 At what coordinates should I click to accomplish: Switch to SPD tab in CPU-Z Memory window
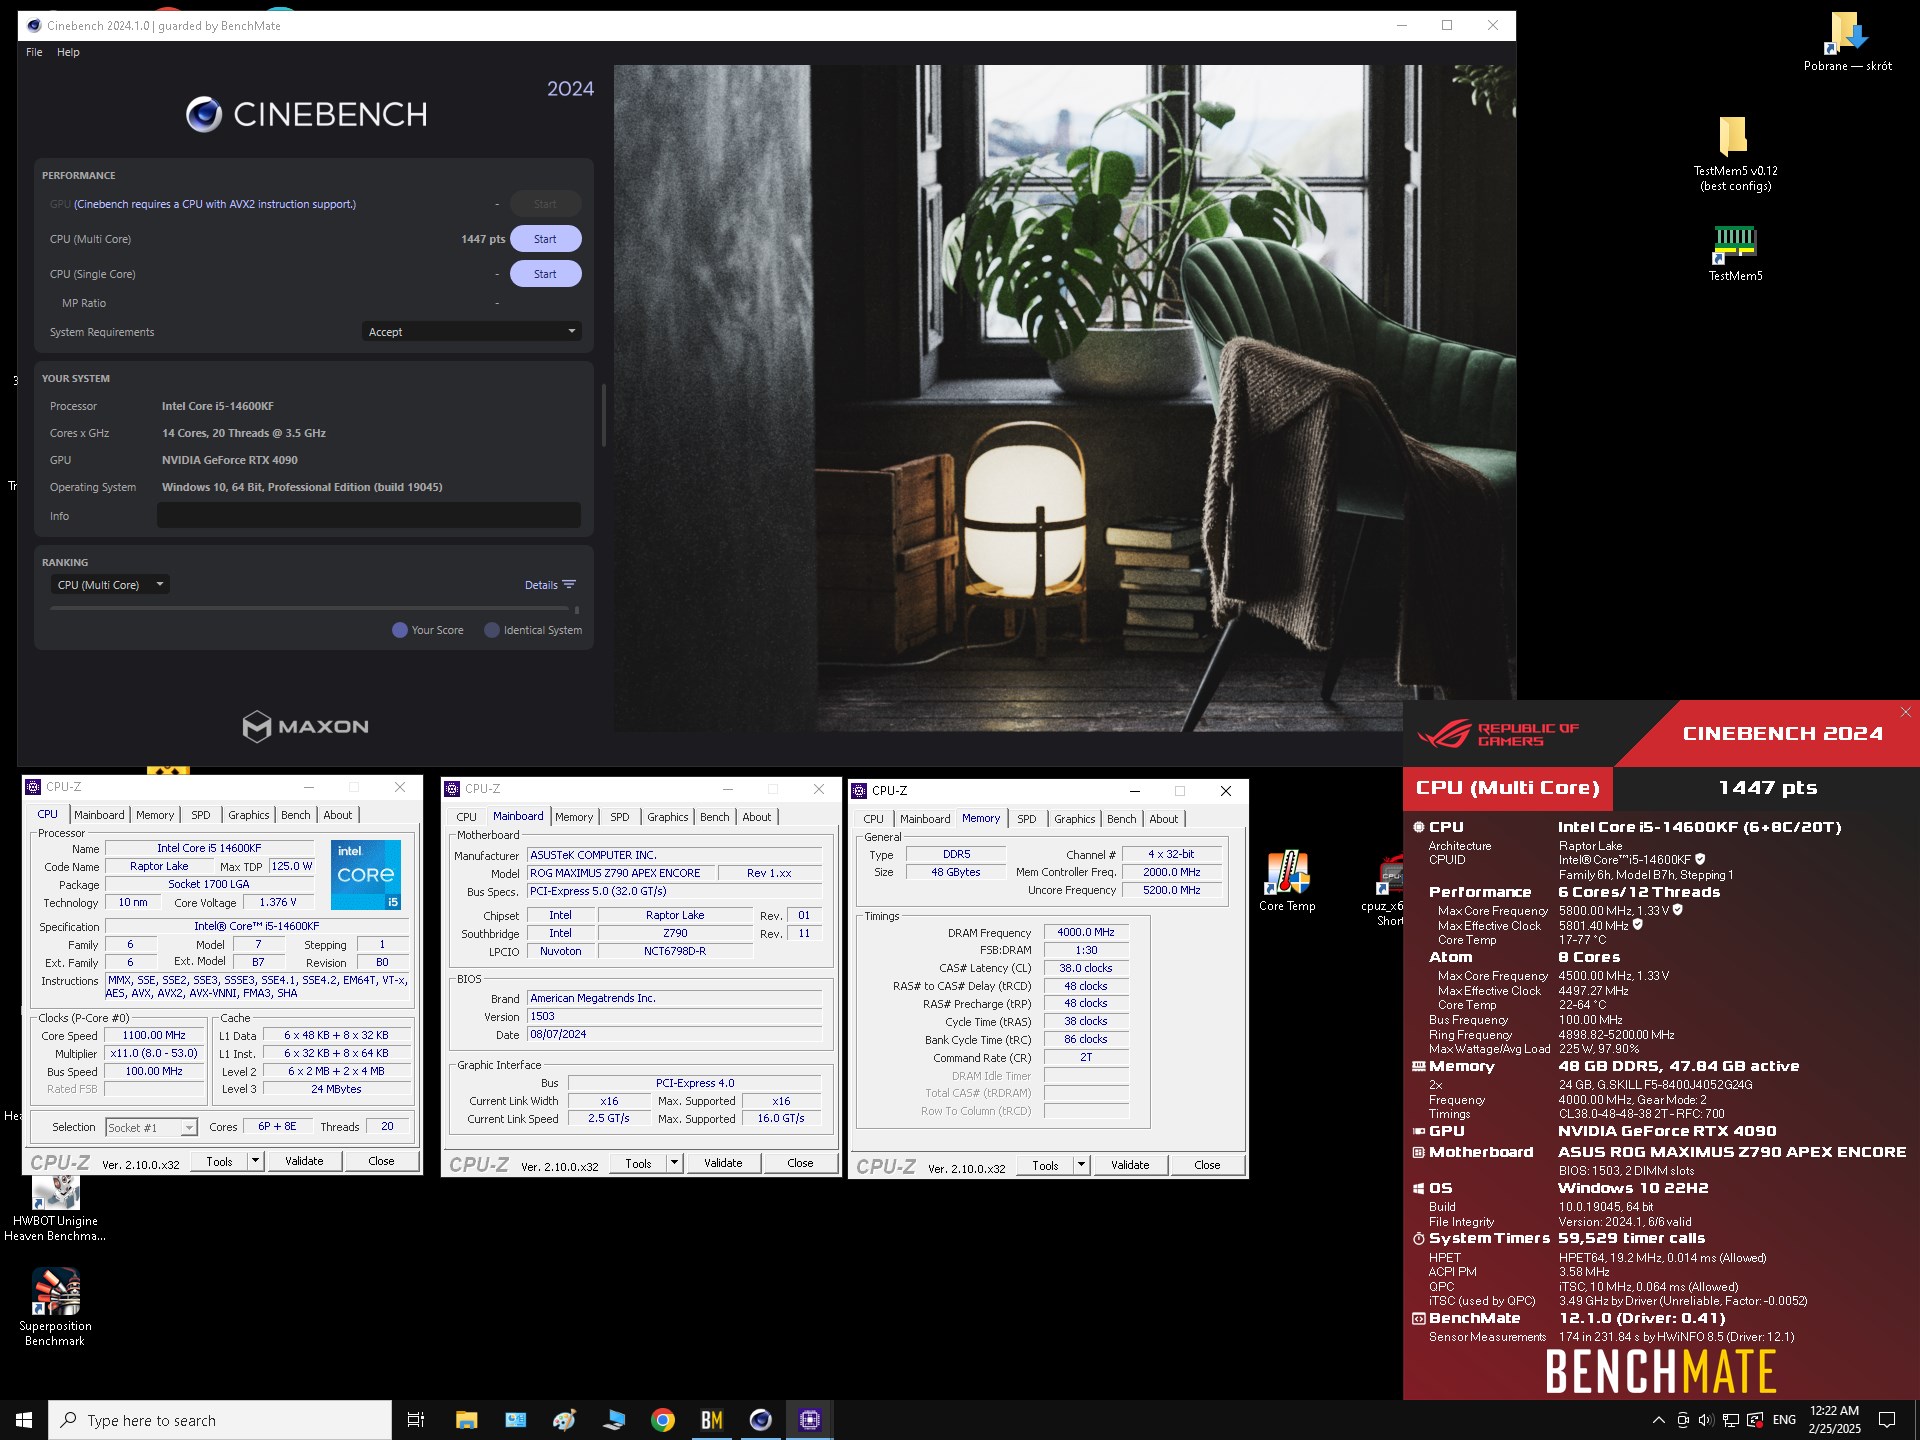click(1026, 819)
